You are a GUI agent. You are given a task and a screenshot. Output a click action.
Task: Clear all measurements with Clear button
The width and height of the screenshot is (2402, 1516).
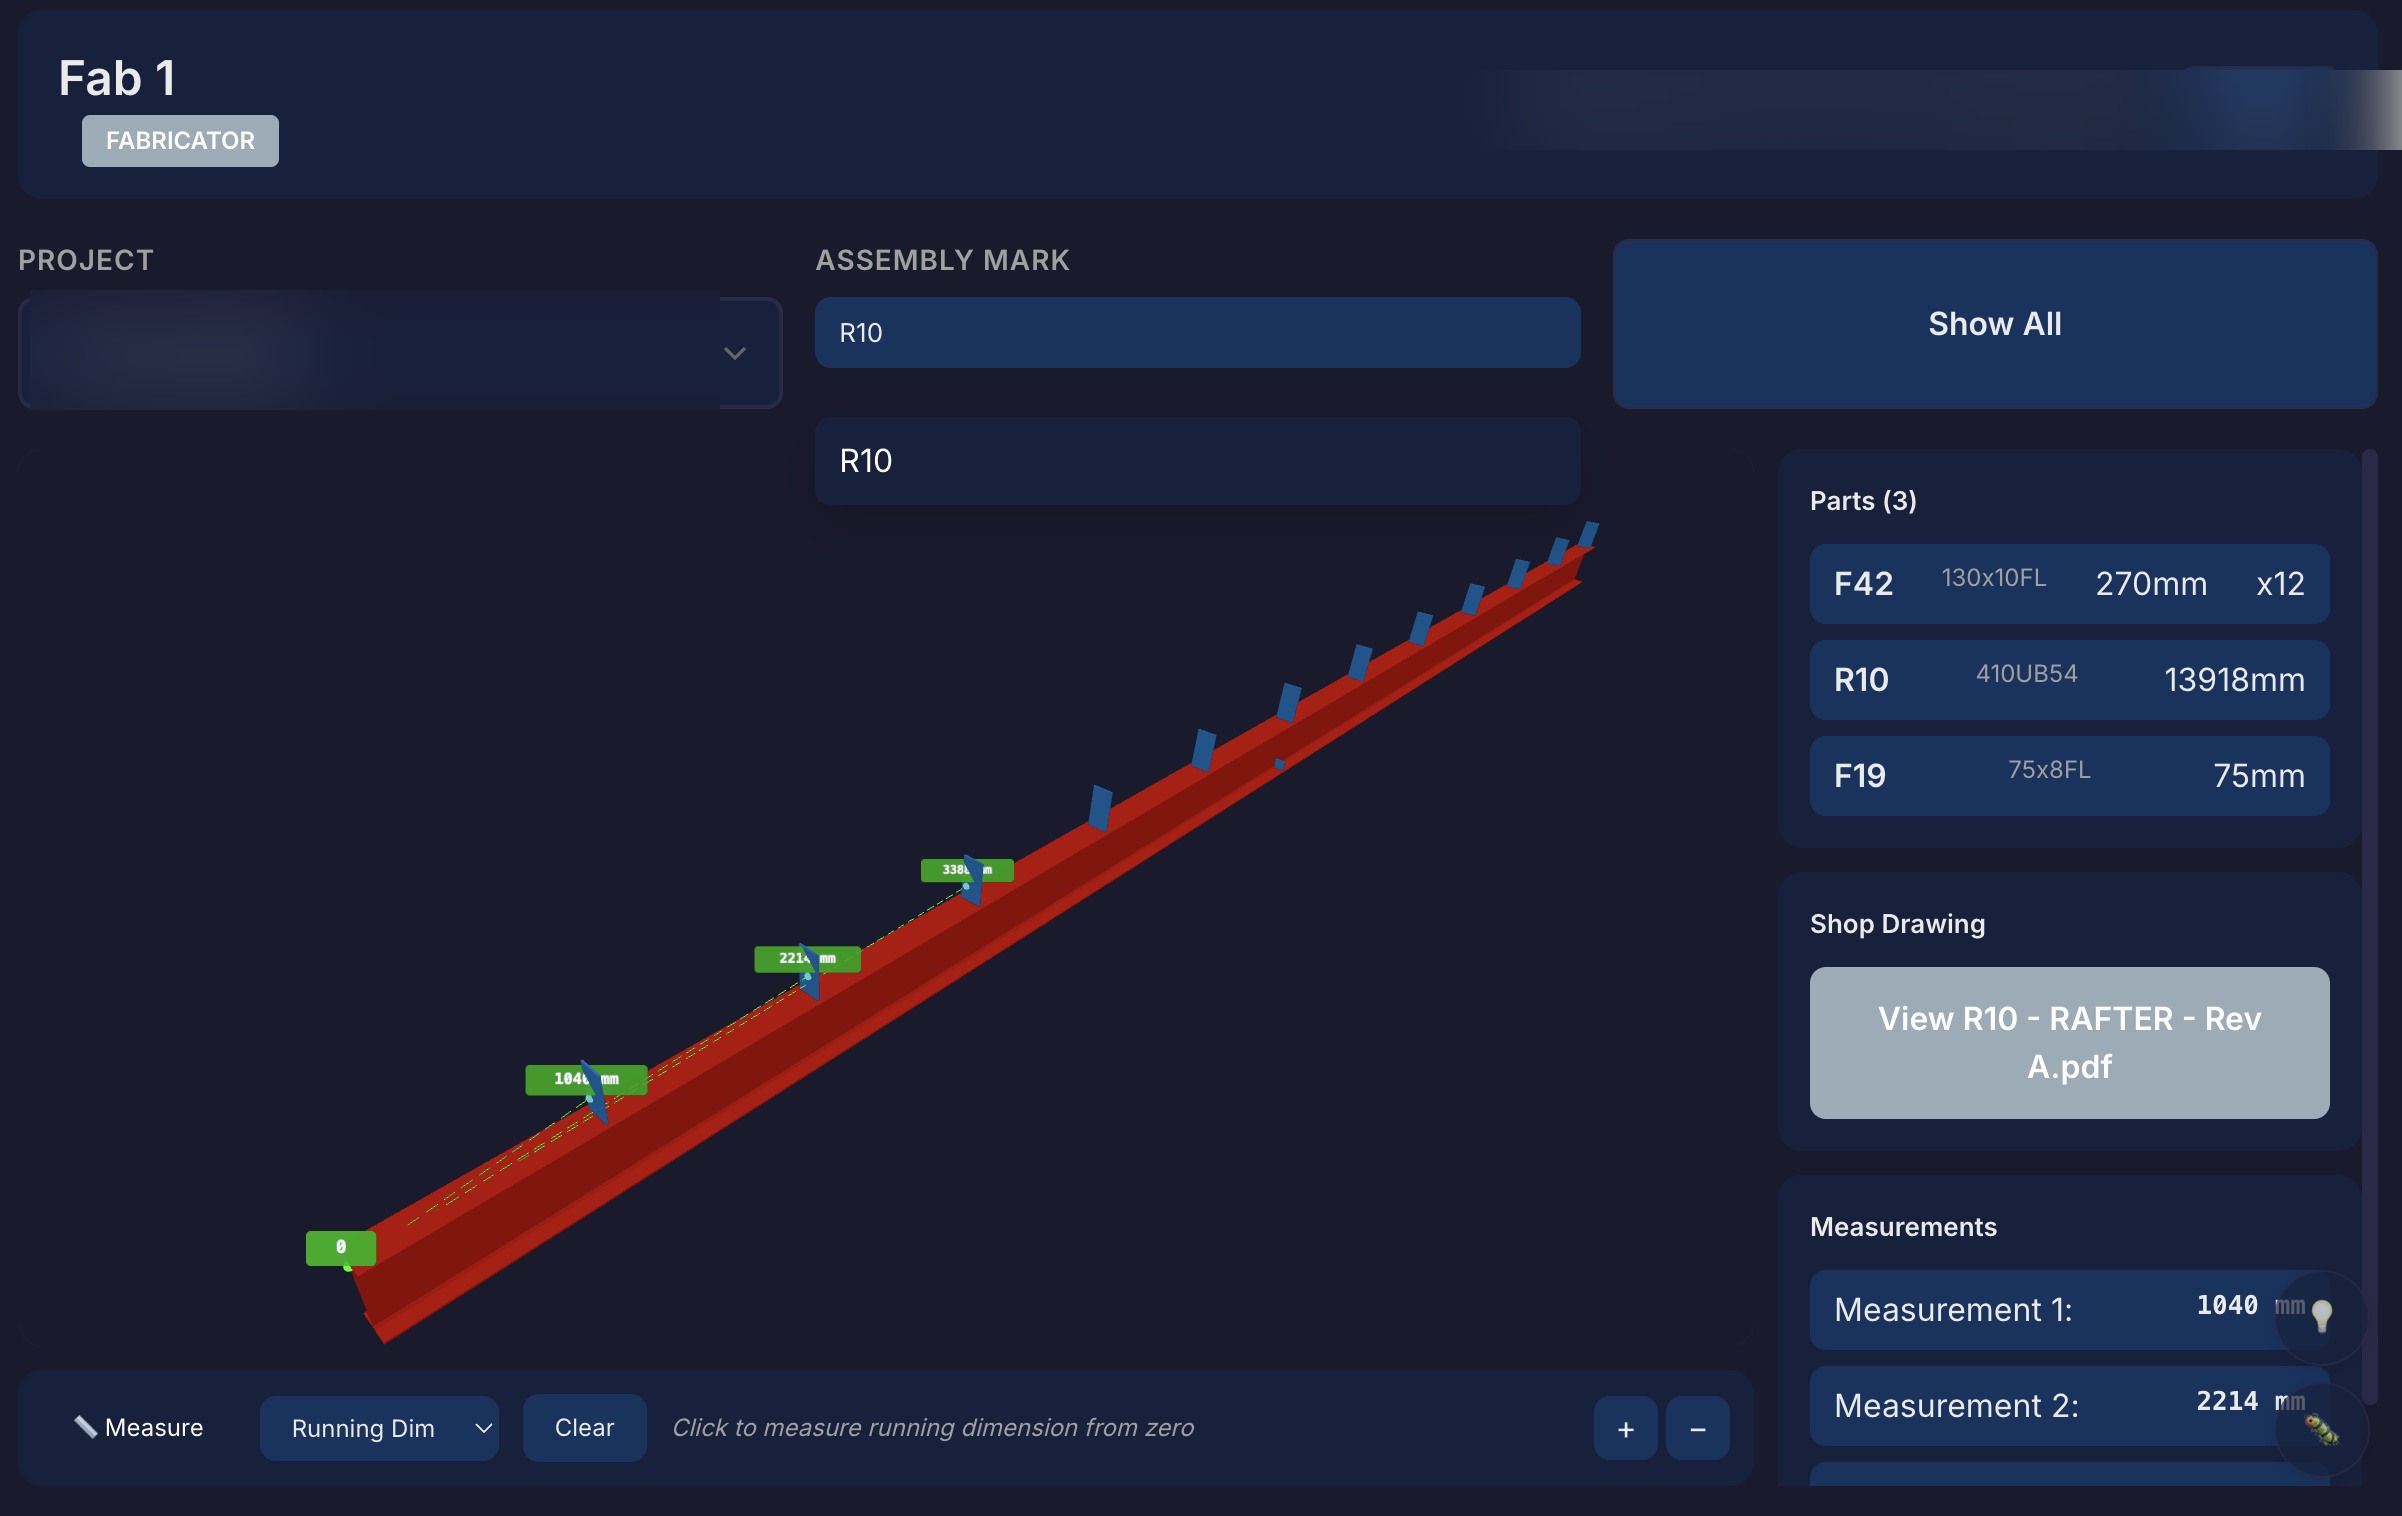(584, 1428)
